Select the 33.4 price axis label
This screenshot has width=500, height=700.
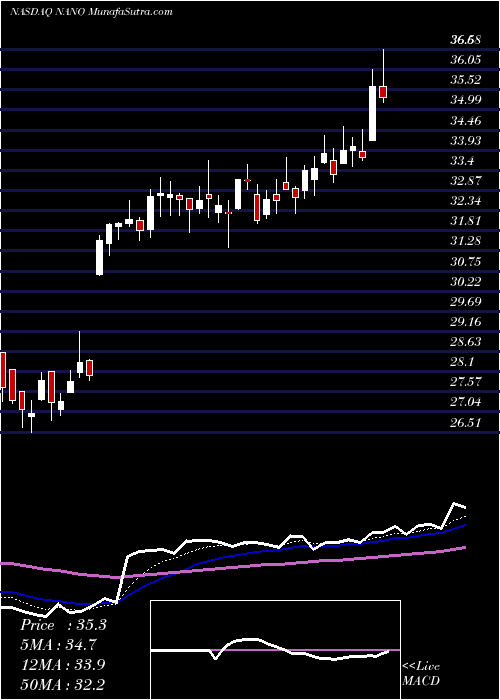tap(462, 161)
